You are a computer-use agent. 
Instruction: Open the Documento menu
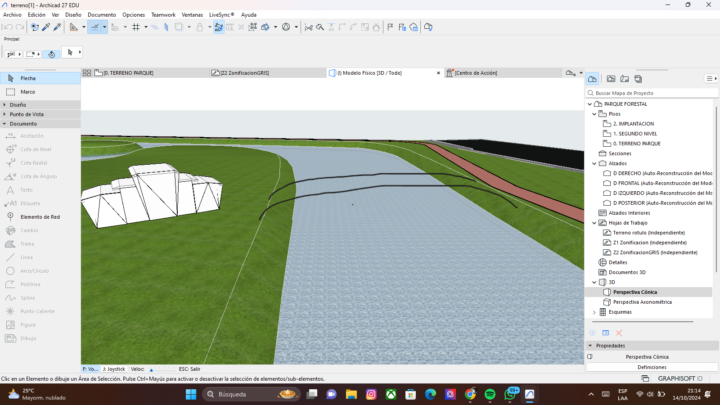pyautogui.click(x=101, y=15)
